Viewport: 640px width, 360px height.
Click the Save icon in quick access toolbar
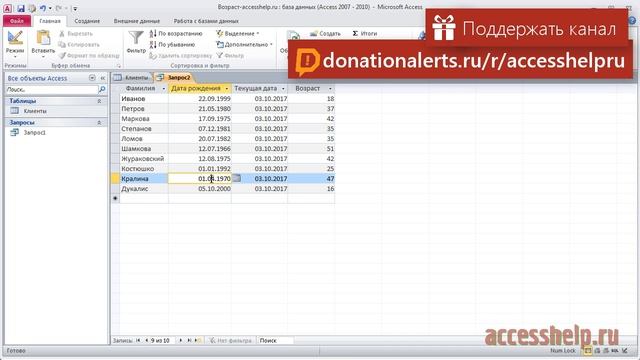[x=20, y=8]
